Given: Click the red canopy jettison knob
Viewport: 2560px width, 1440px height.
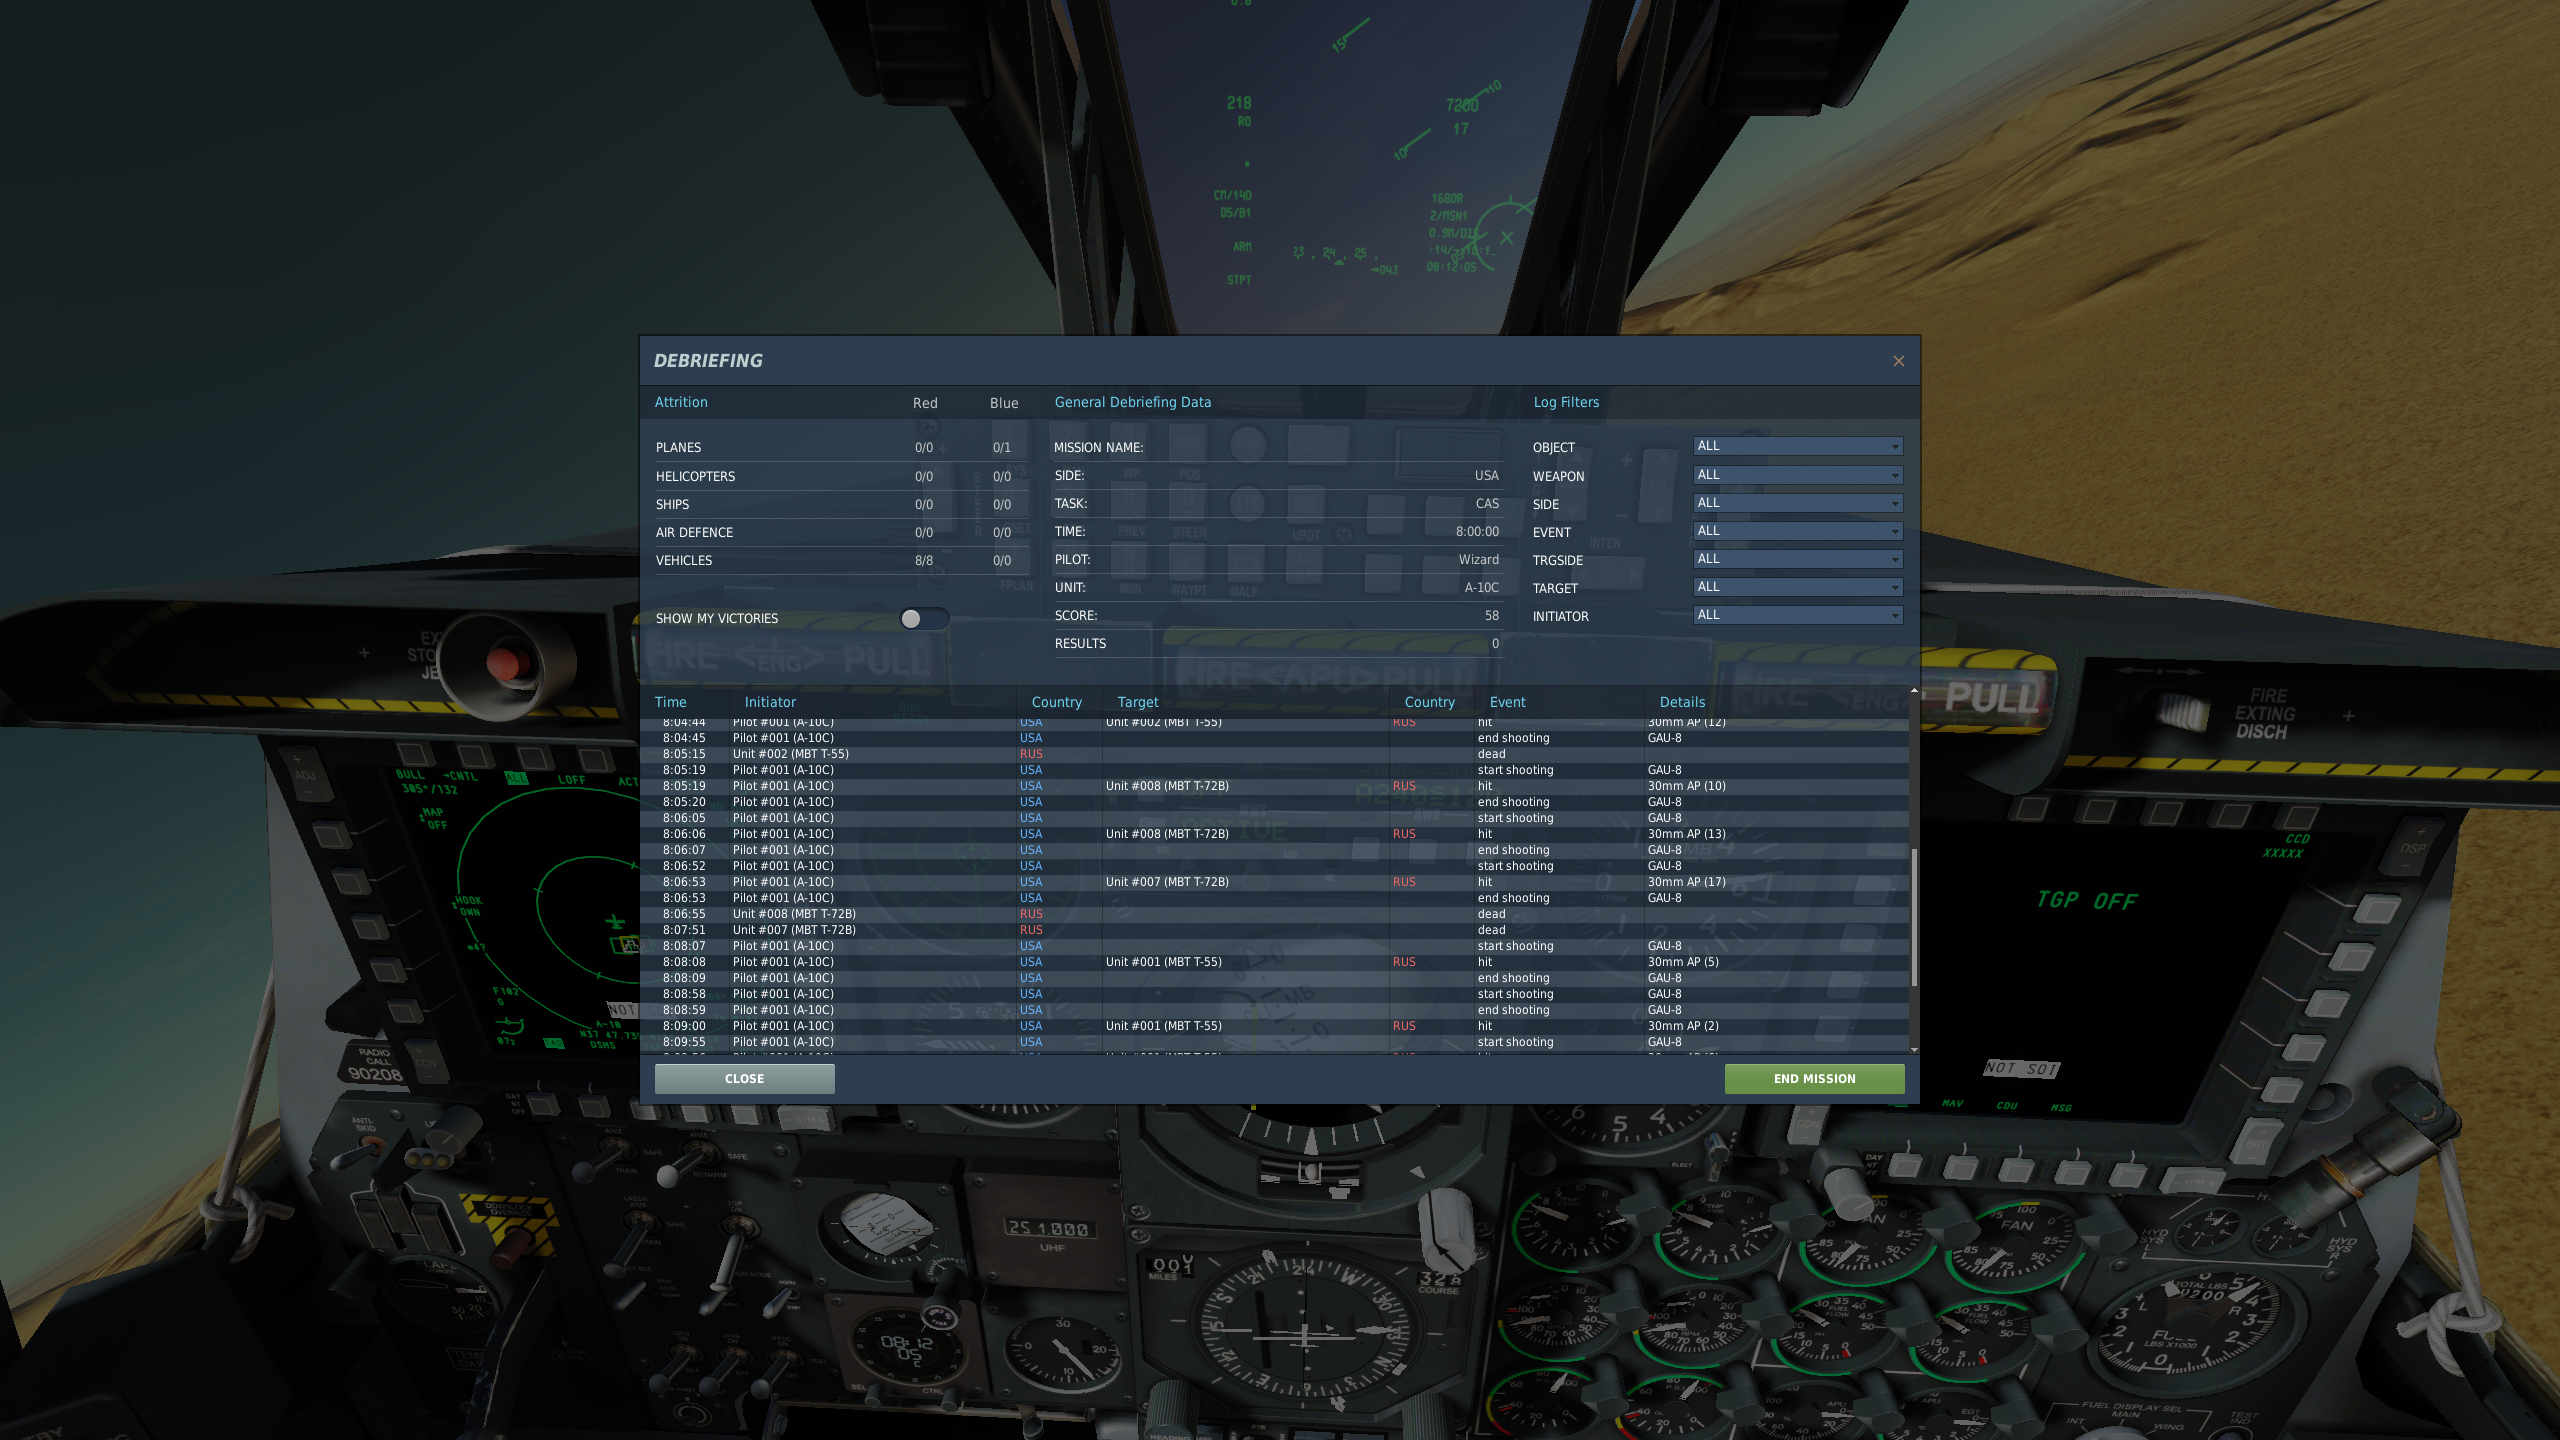Looking at the screenshot, I should [508, 662].
